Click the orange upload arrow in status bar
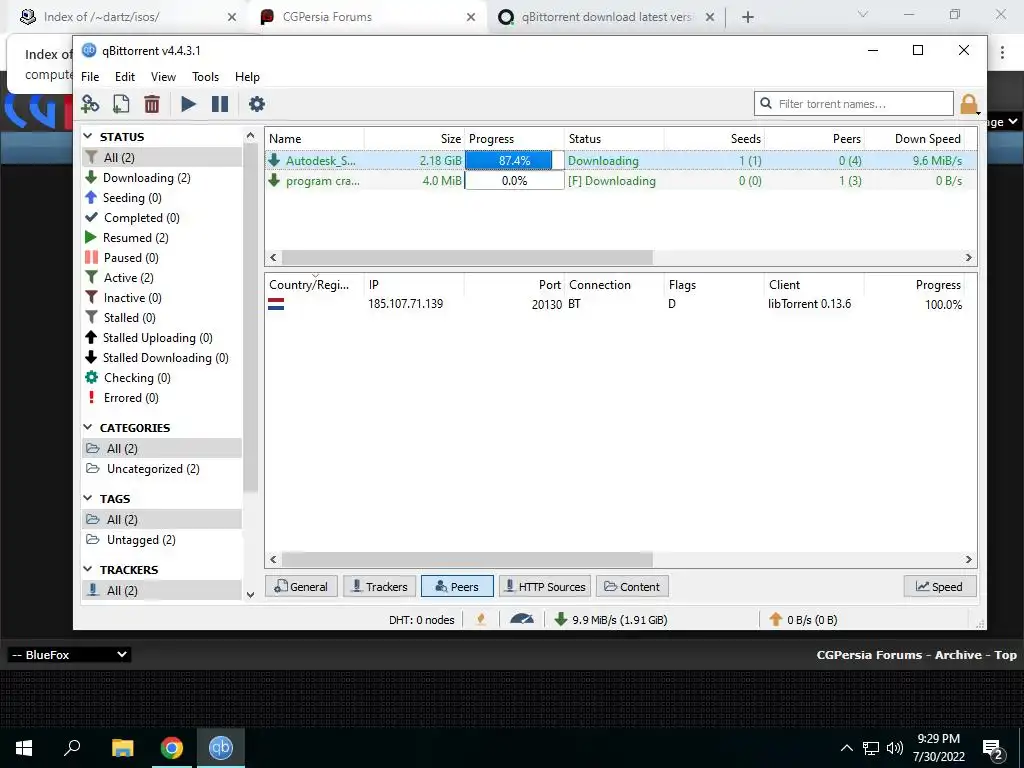Screen dimensions: 1024x768 tap(775, 619)
